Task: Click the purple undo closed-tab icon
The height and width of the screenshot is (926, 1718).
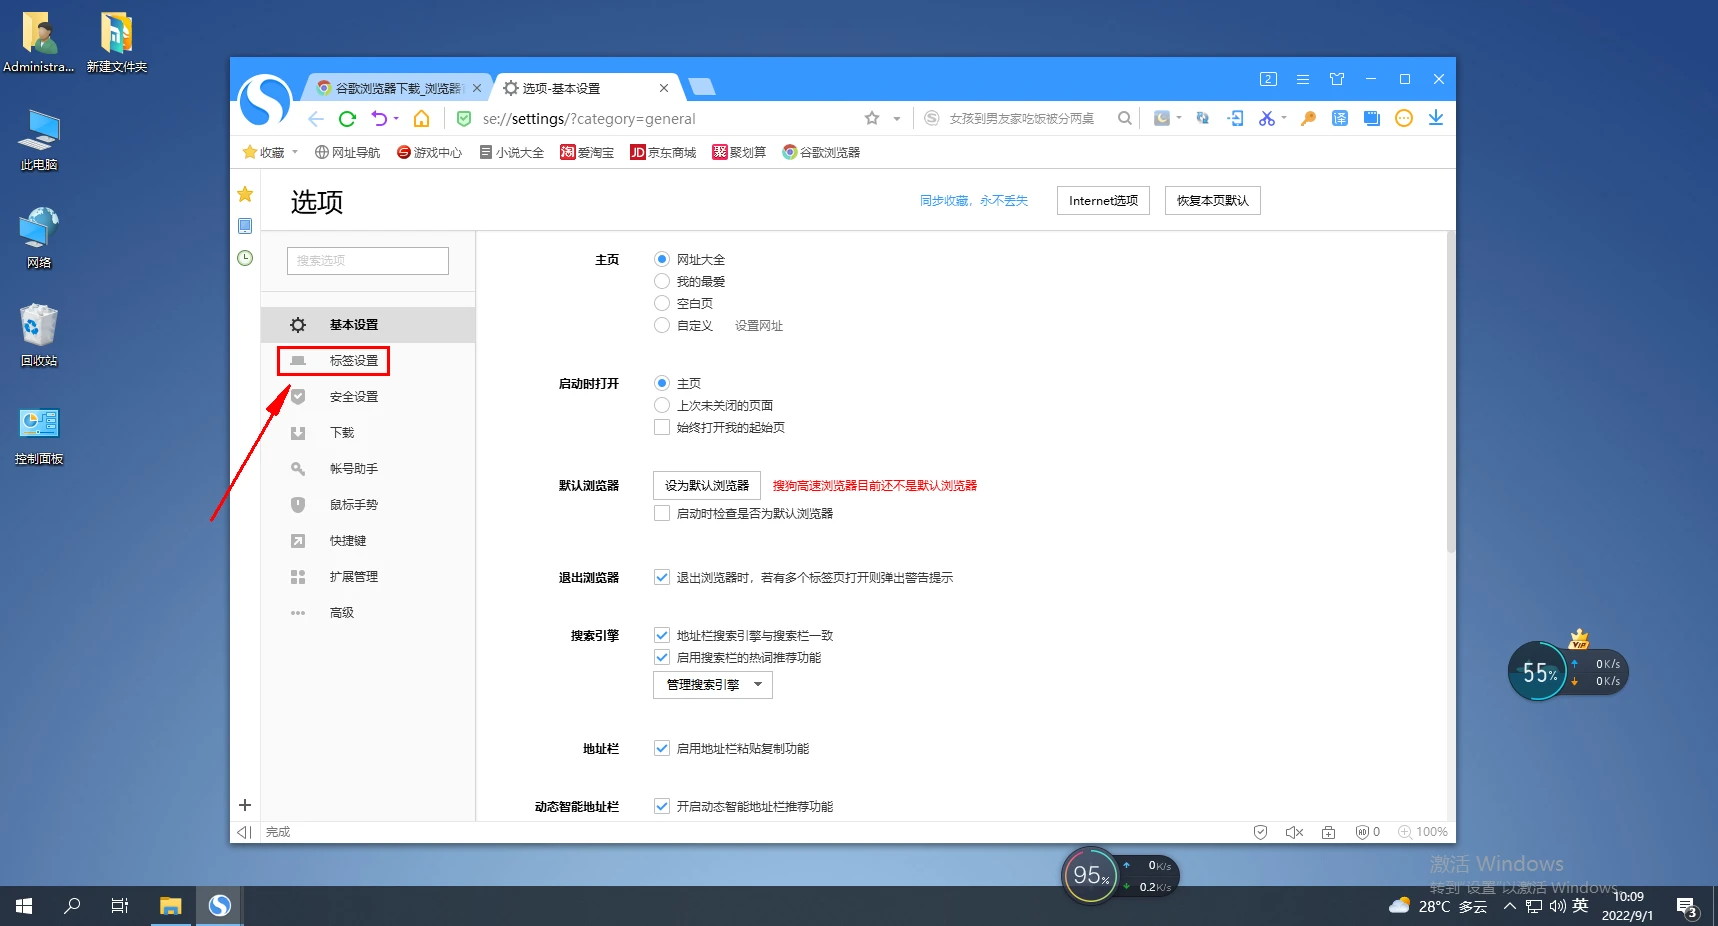Action: pyautogui.click(x=379, y=119)
